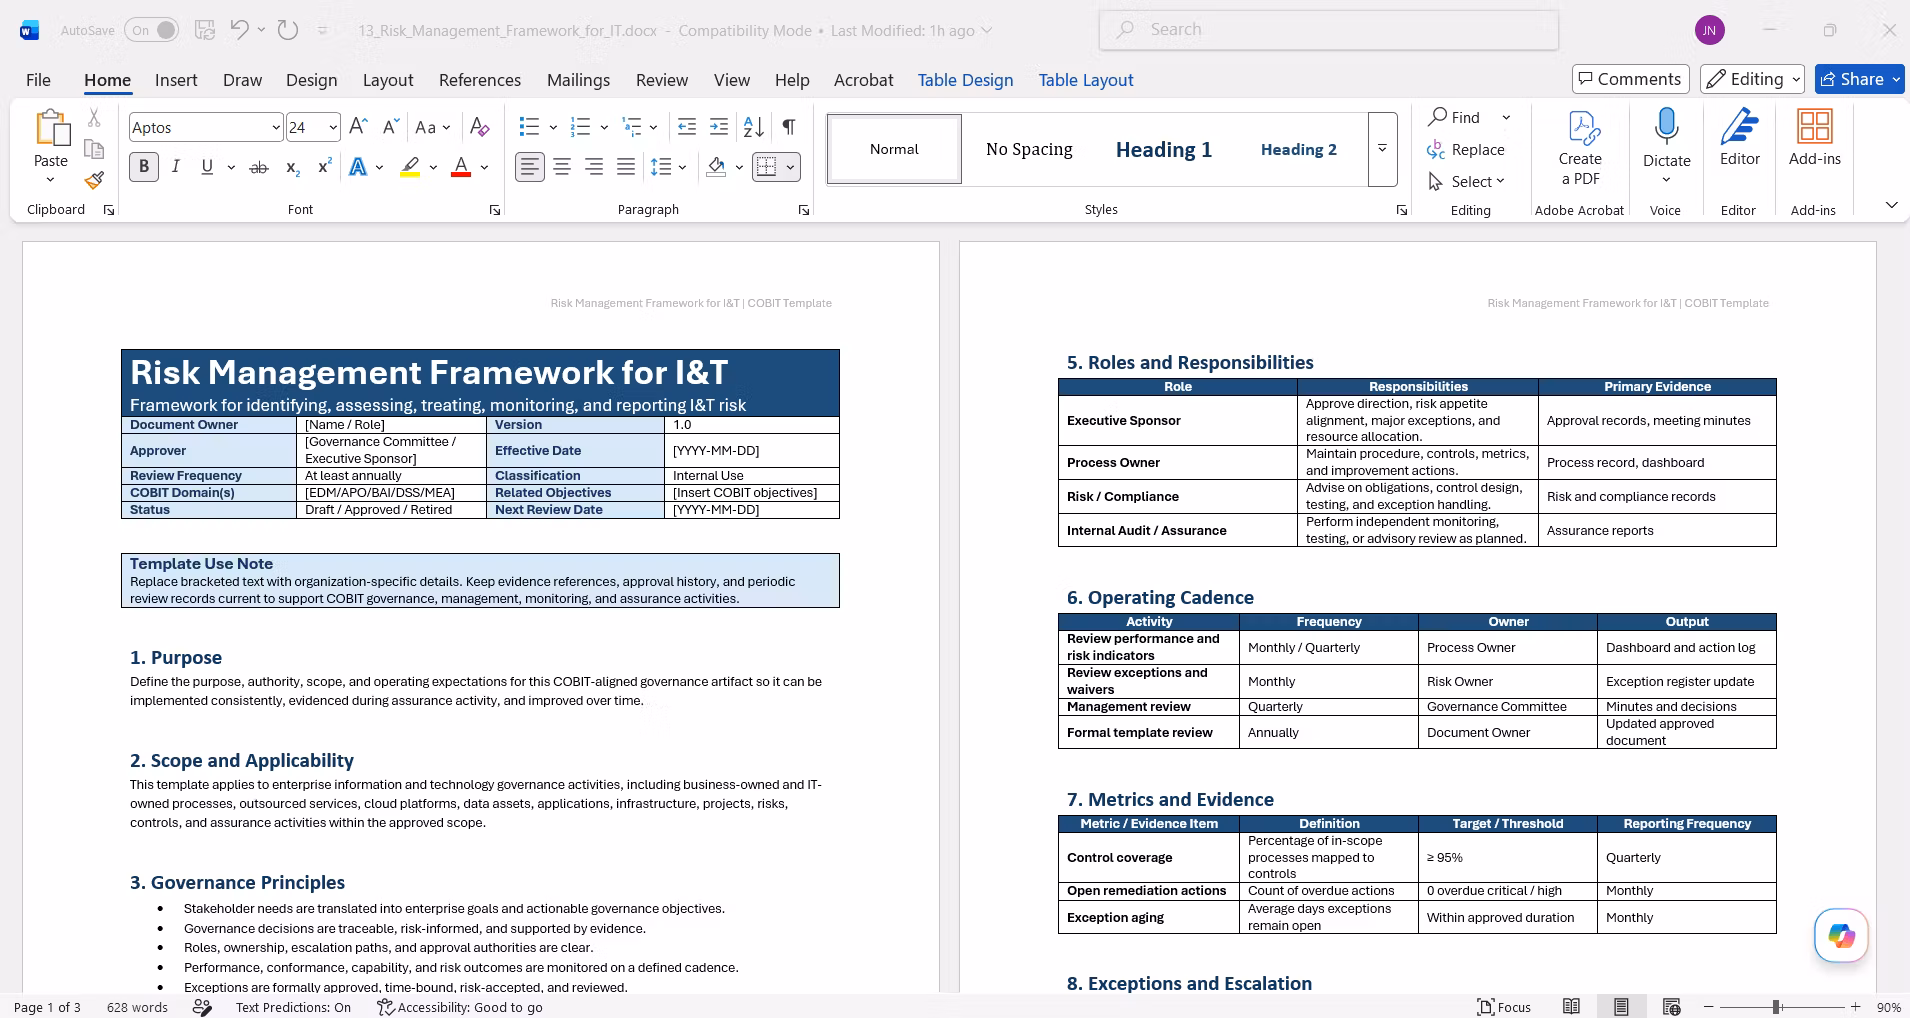1910x1018 pixels.
Task: Toggle bold formatting
Action: [144, 167]
